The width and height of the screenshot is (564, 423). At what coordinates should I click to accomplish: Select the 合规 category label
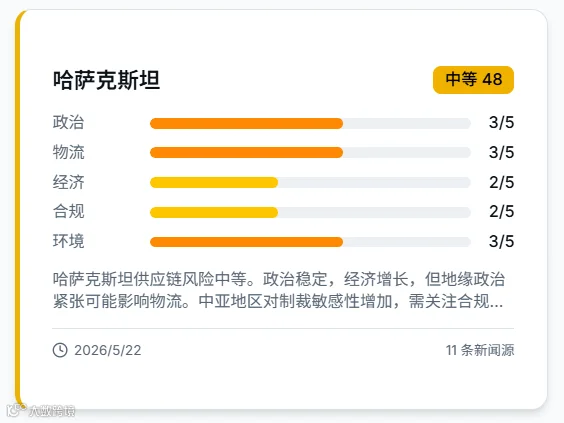tap(68, 211)
